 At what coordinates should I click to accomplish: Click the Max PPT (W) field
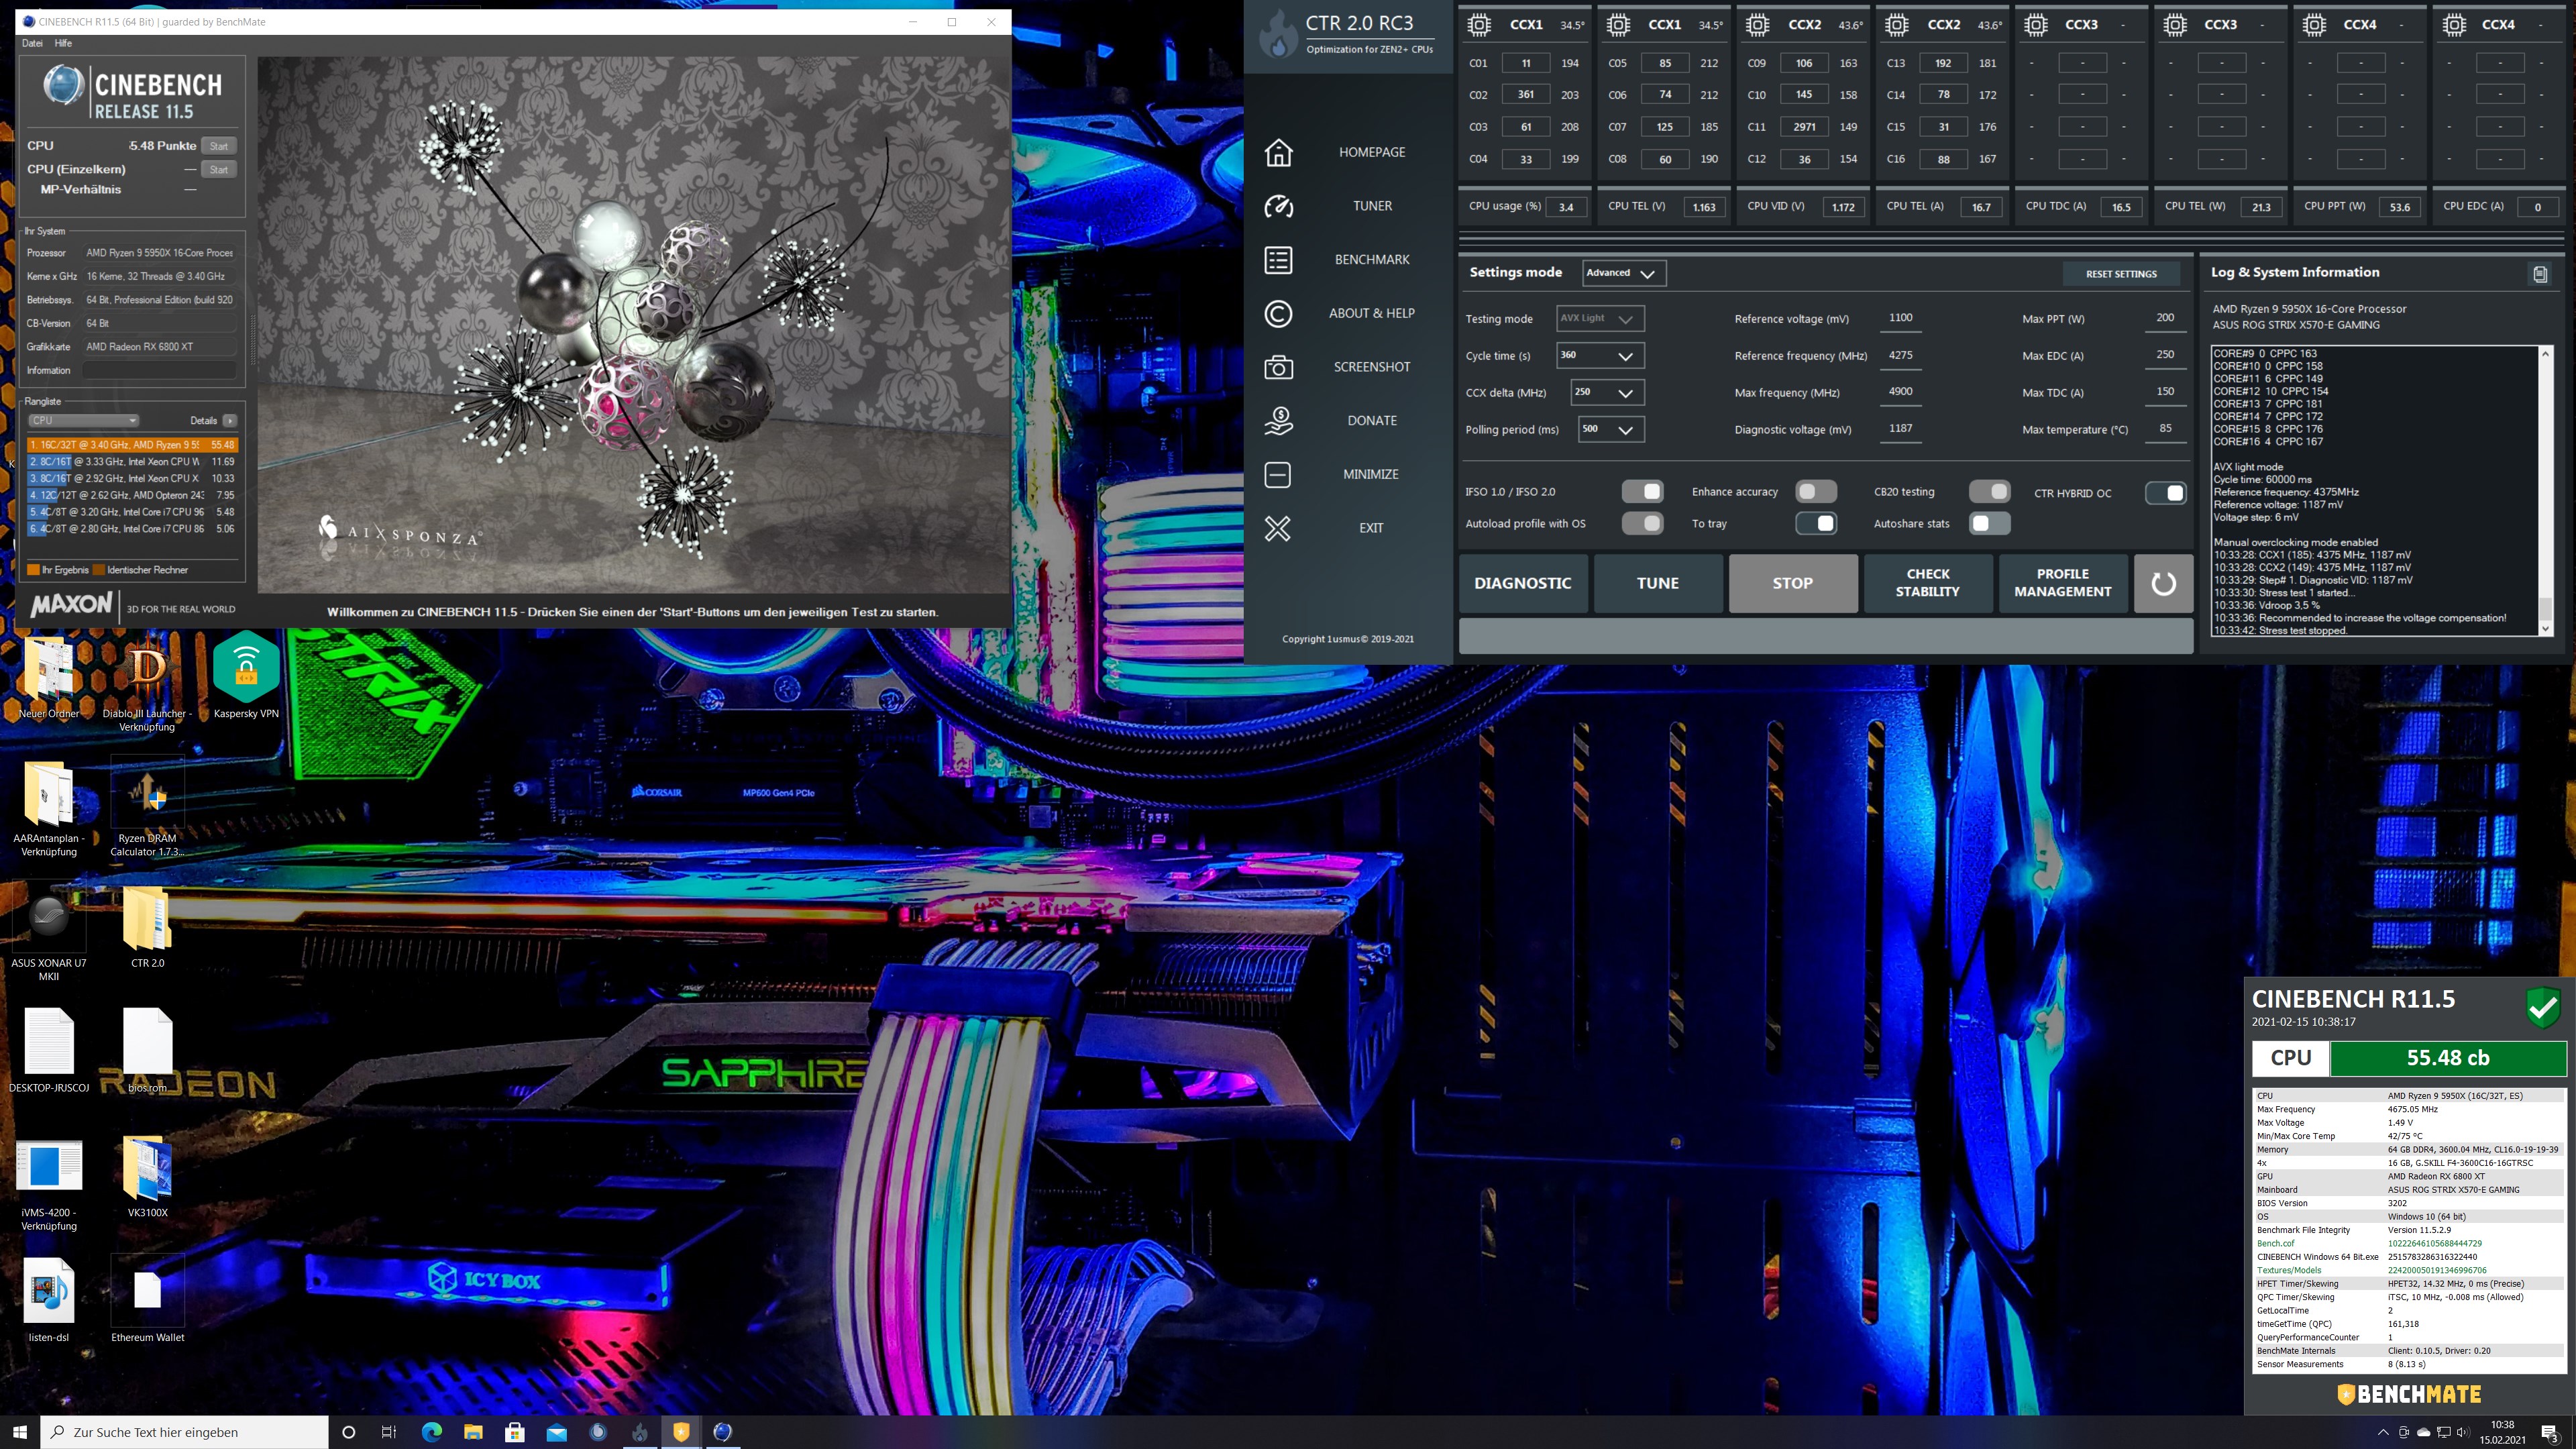point(2165,318)
